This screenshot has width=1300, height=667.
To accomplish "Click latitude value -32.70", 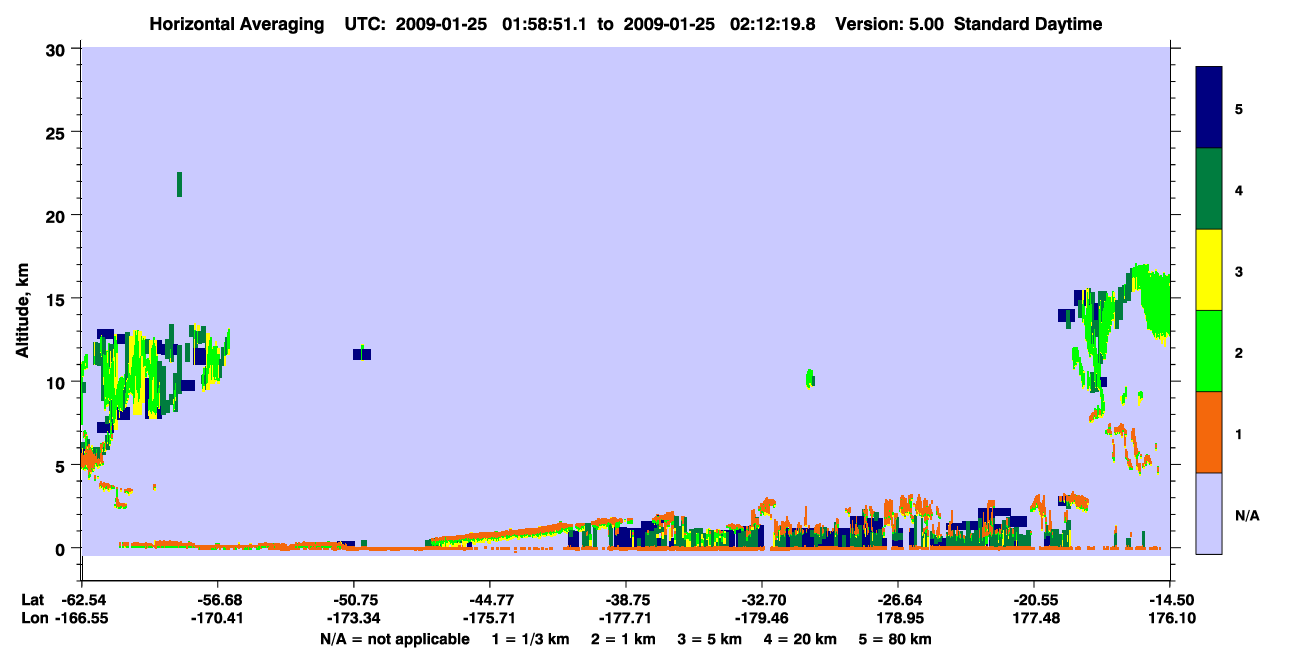I will click(762, 600).
